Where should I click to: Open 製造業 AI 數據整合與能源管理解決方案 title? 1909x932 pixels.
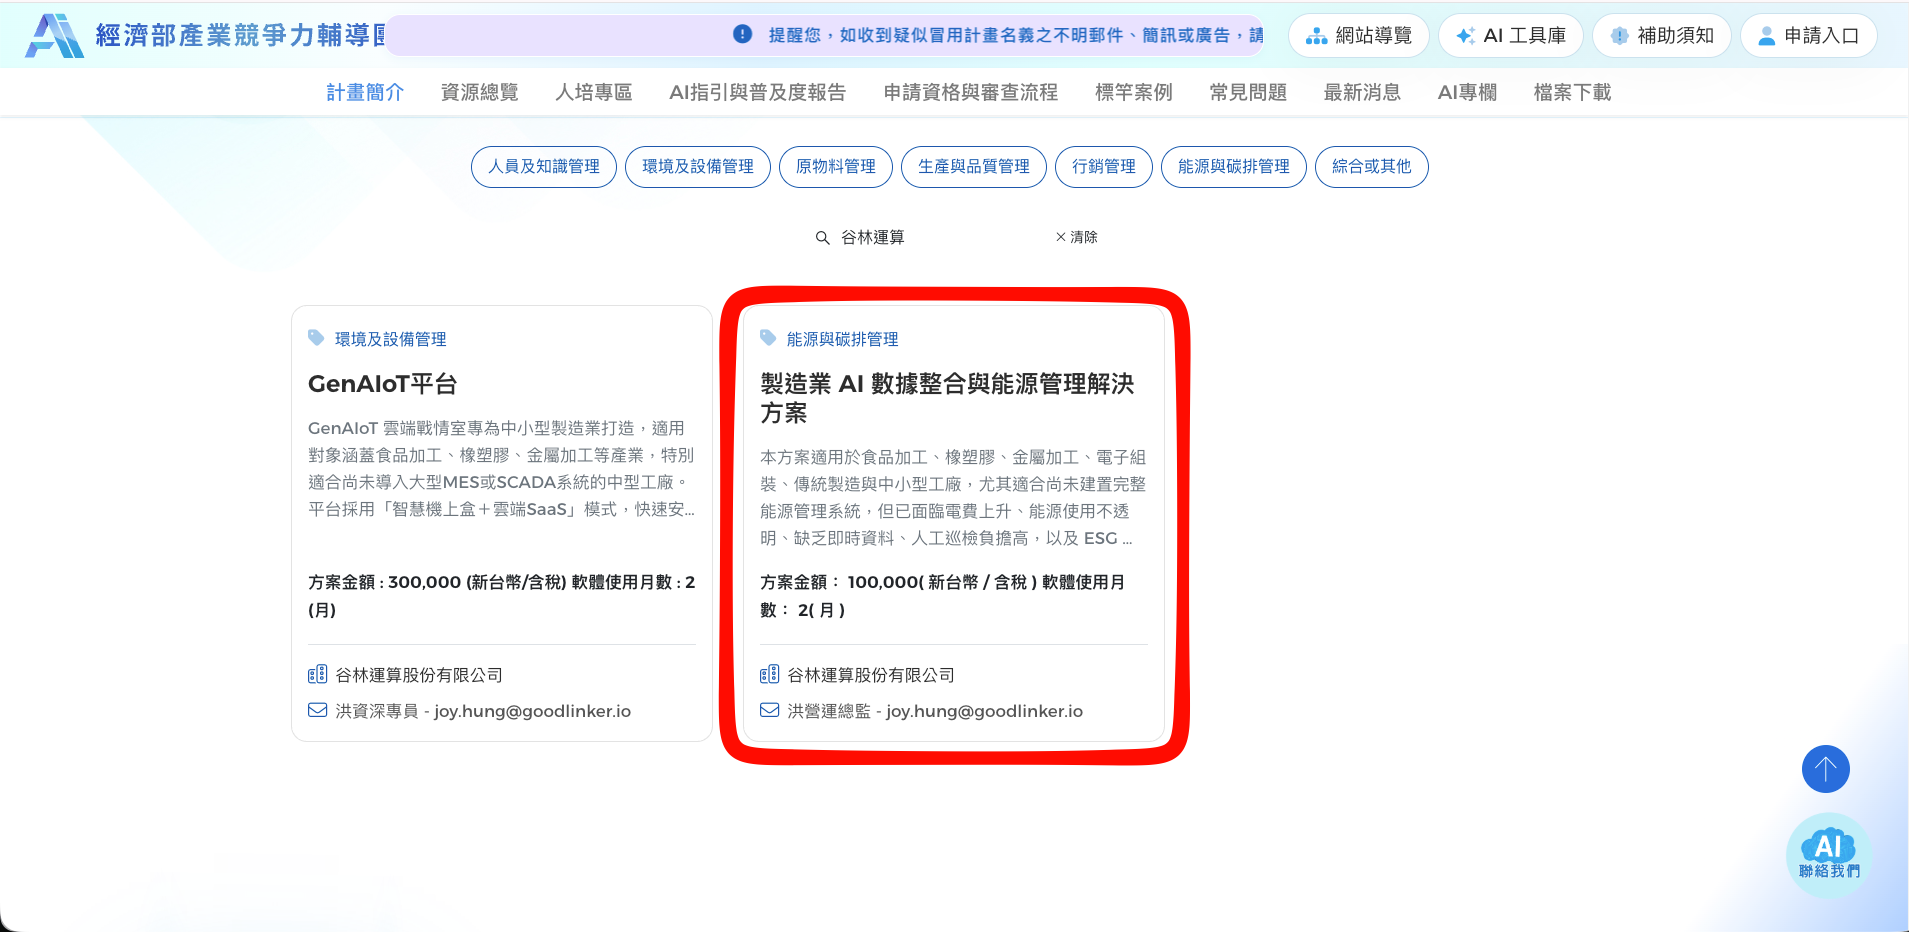947,398
